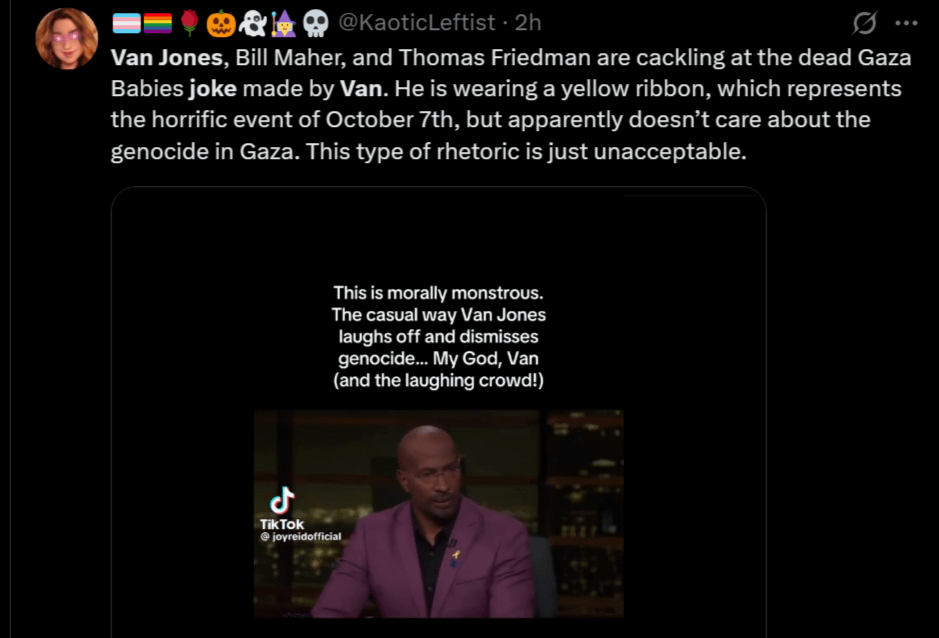Click the yellow ribbon pin on the blazer
The image size is (939, 638).
456,555
